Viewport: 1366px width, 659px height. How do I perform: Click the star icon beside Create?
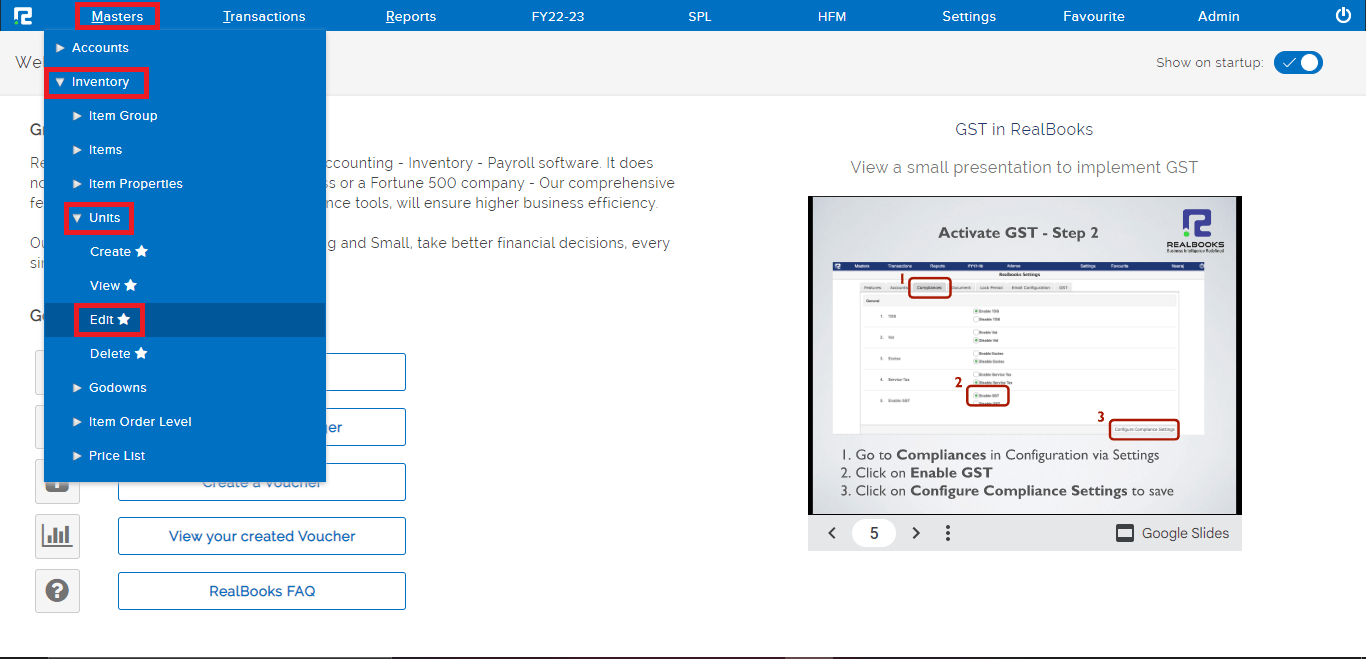click(142, 252)
